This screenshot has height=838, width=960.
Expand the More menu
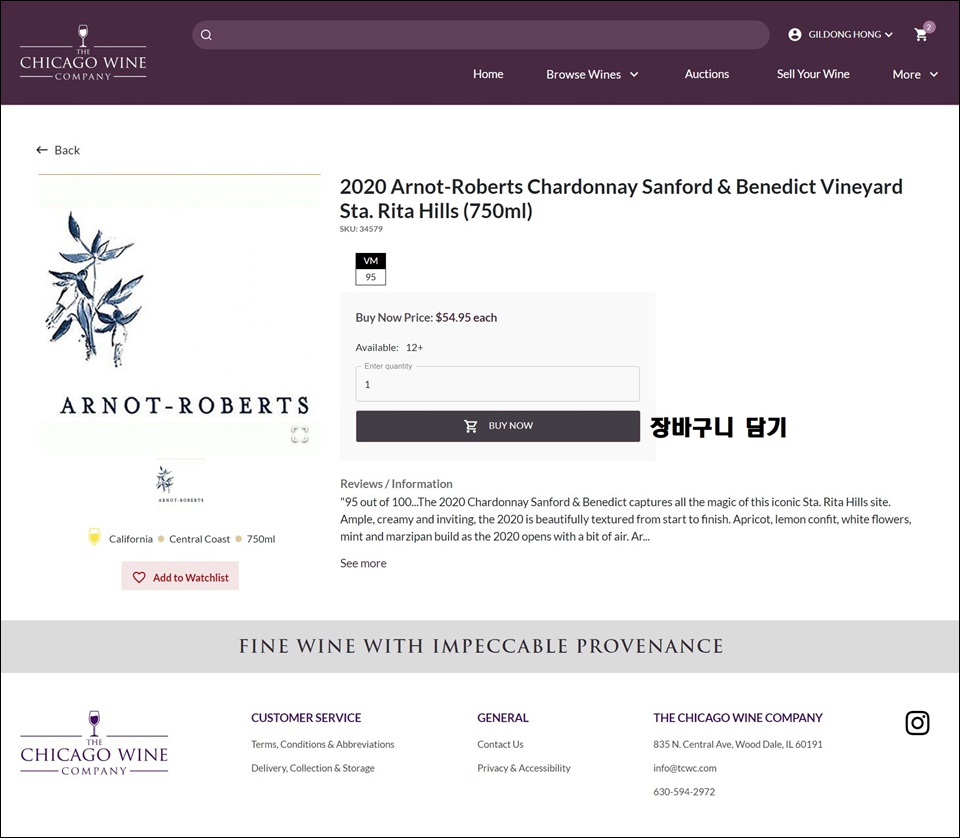tap(915, 74)
